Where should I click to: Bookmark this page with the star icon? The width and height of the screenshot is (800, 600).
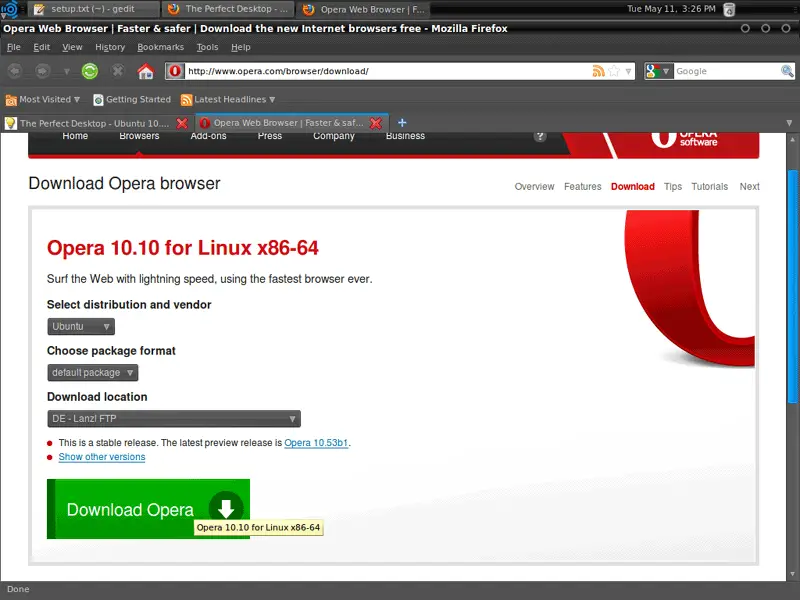click(x=614, y=71)
